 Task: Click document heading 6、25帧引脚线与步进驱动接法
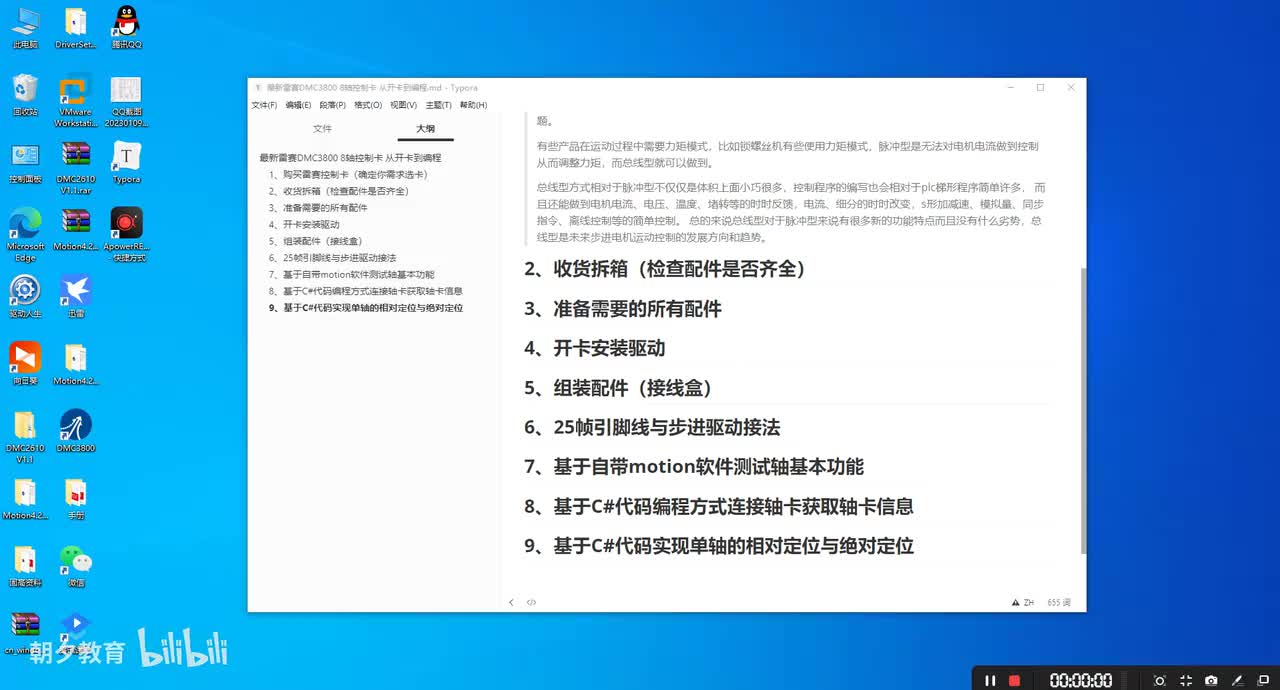click(x=651, y=428)
